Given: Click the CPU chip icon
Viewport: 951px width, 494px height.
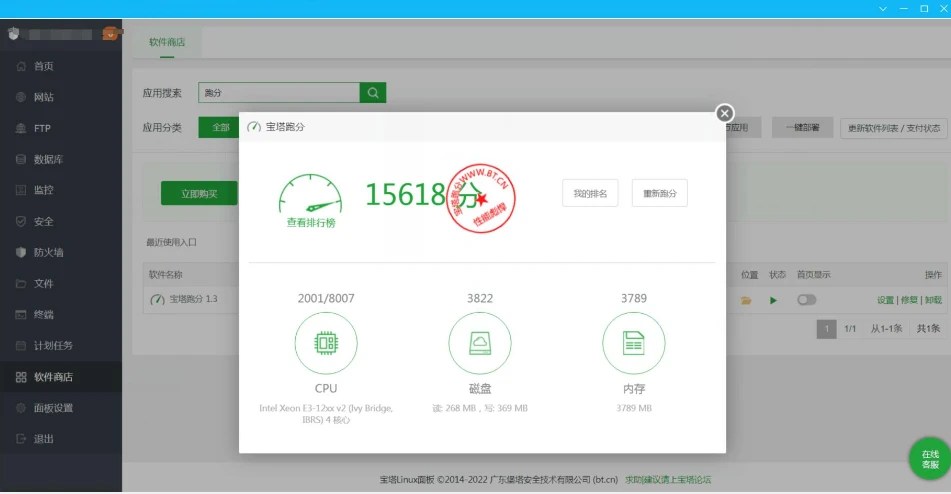Looking at the screenshot, I should point(326,343).
